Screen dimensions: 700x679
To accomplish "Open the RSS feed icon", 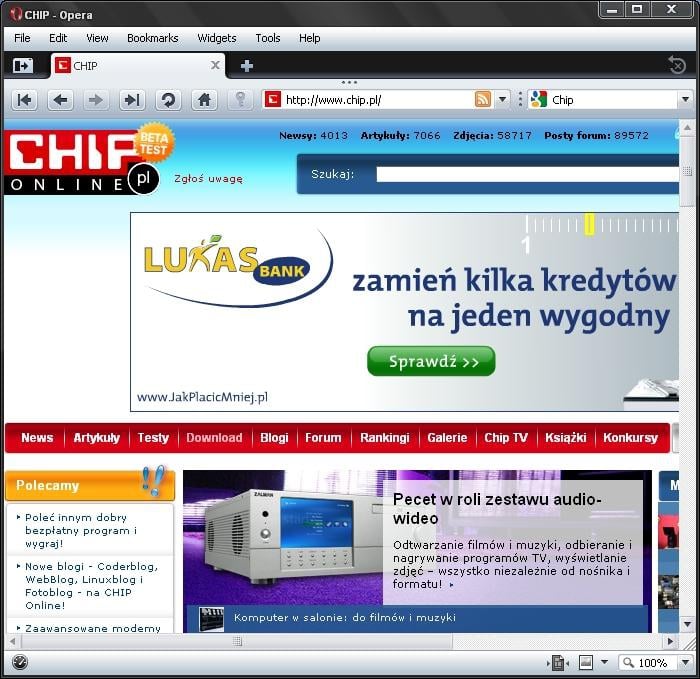I will tap(483, 99).
